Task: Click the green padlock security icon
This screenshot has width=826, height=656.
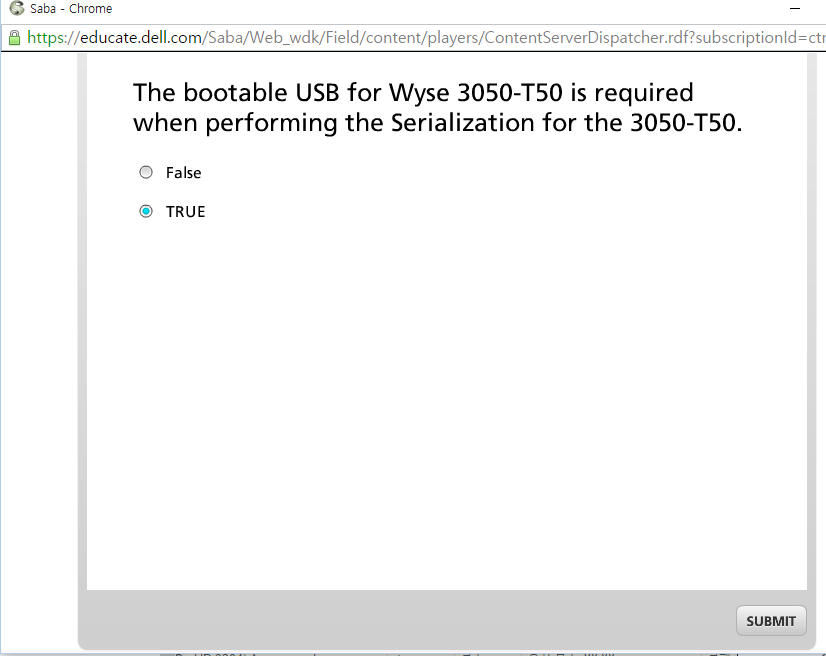Action: [14, 38]
